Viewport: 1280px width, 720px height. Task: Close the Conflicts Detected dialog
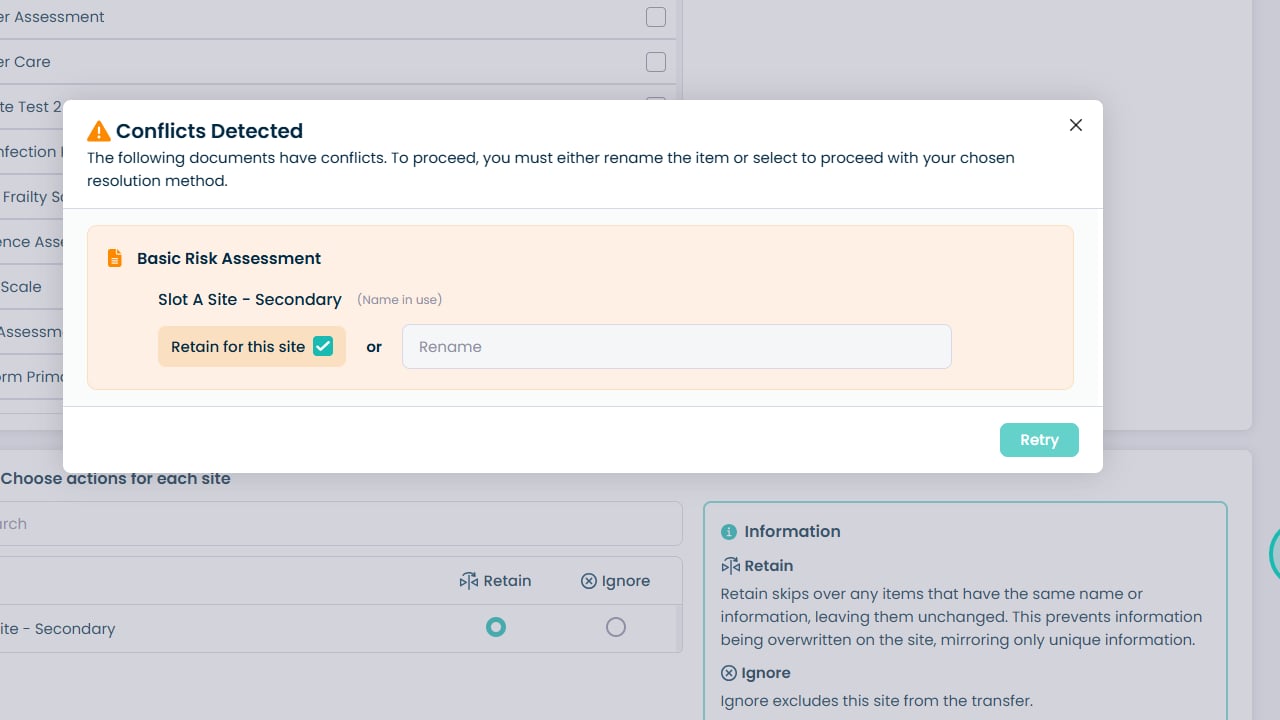tap(1076, 125)
